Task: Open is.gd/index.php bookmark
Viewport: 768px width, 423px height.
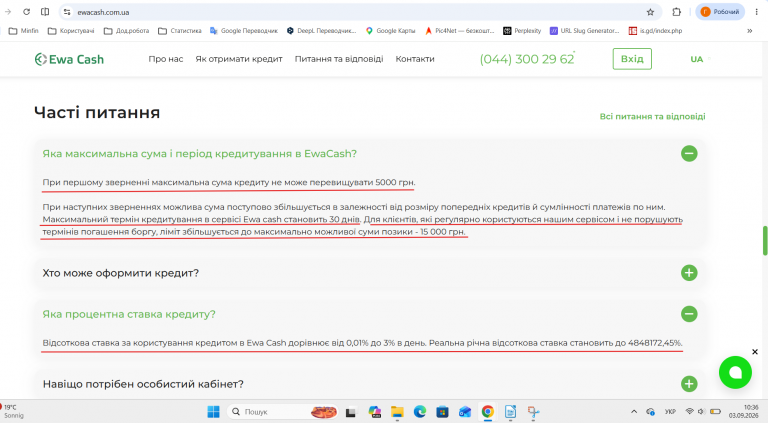Action: click(655, 30)
